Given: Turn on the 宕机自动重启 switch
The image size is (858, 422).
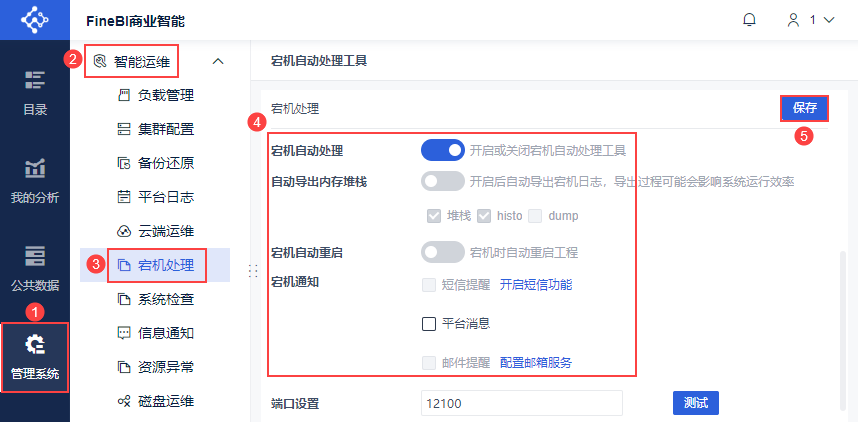Looking at the screenshot, I should pos(443,253).
